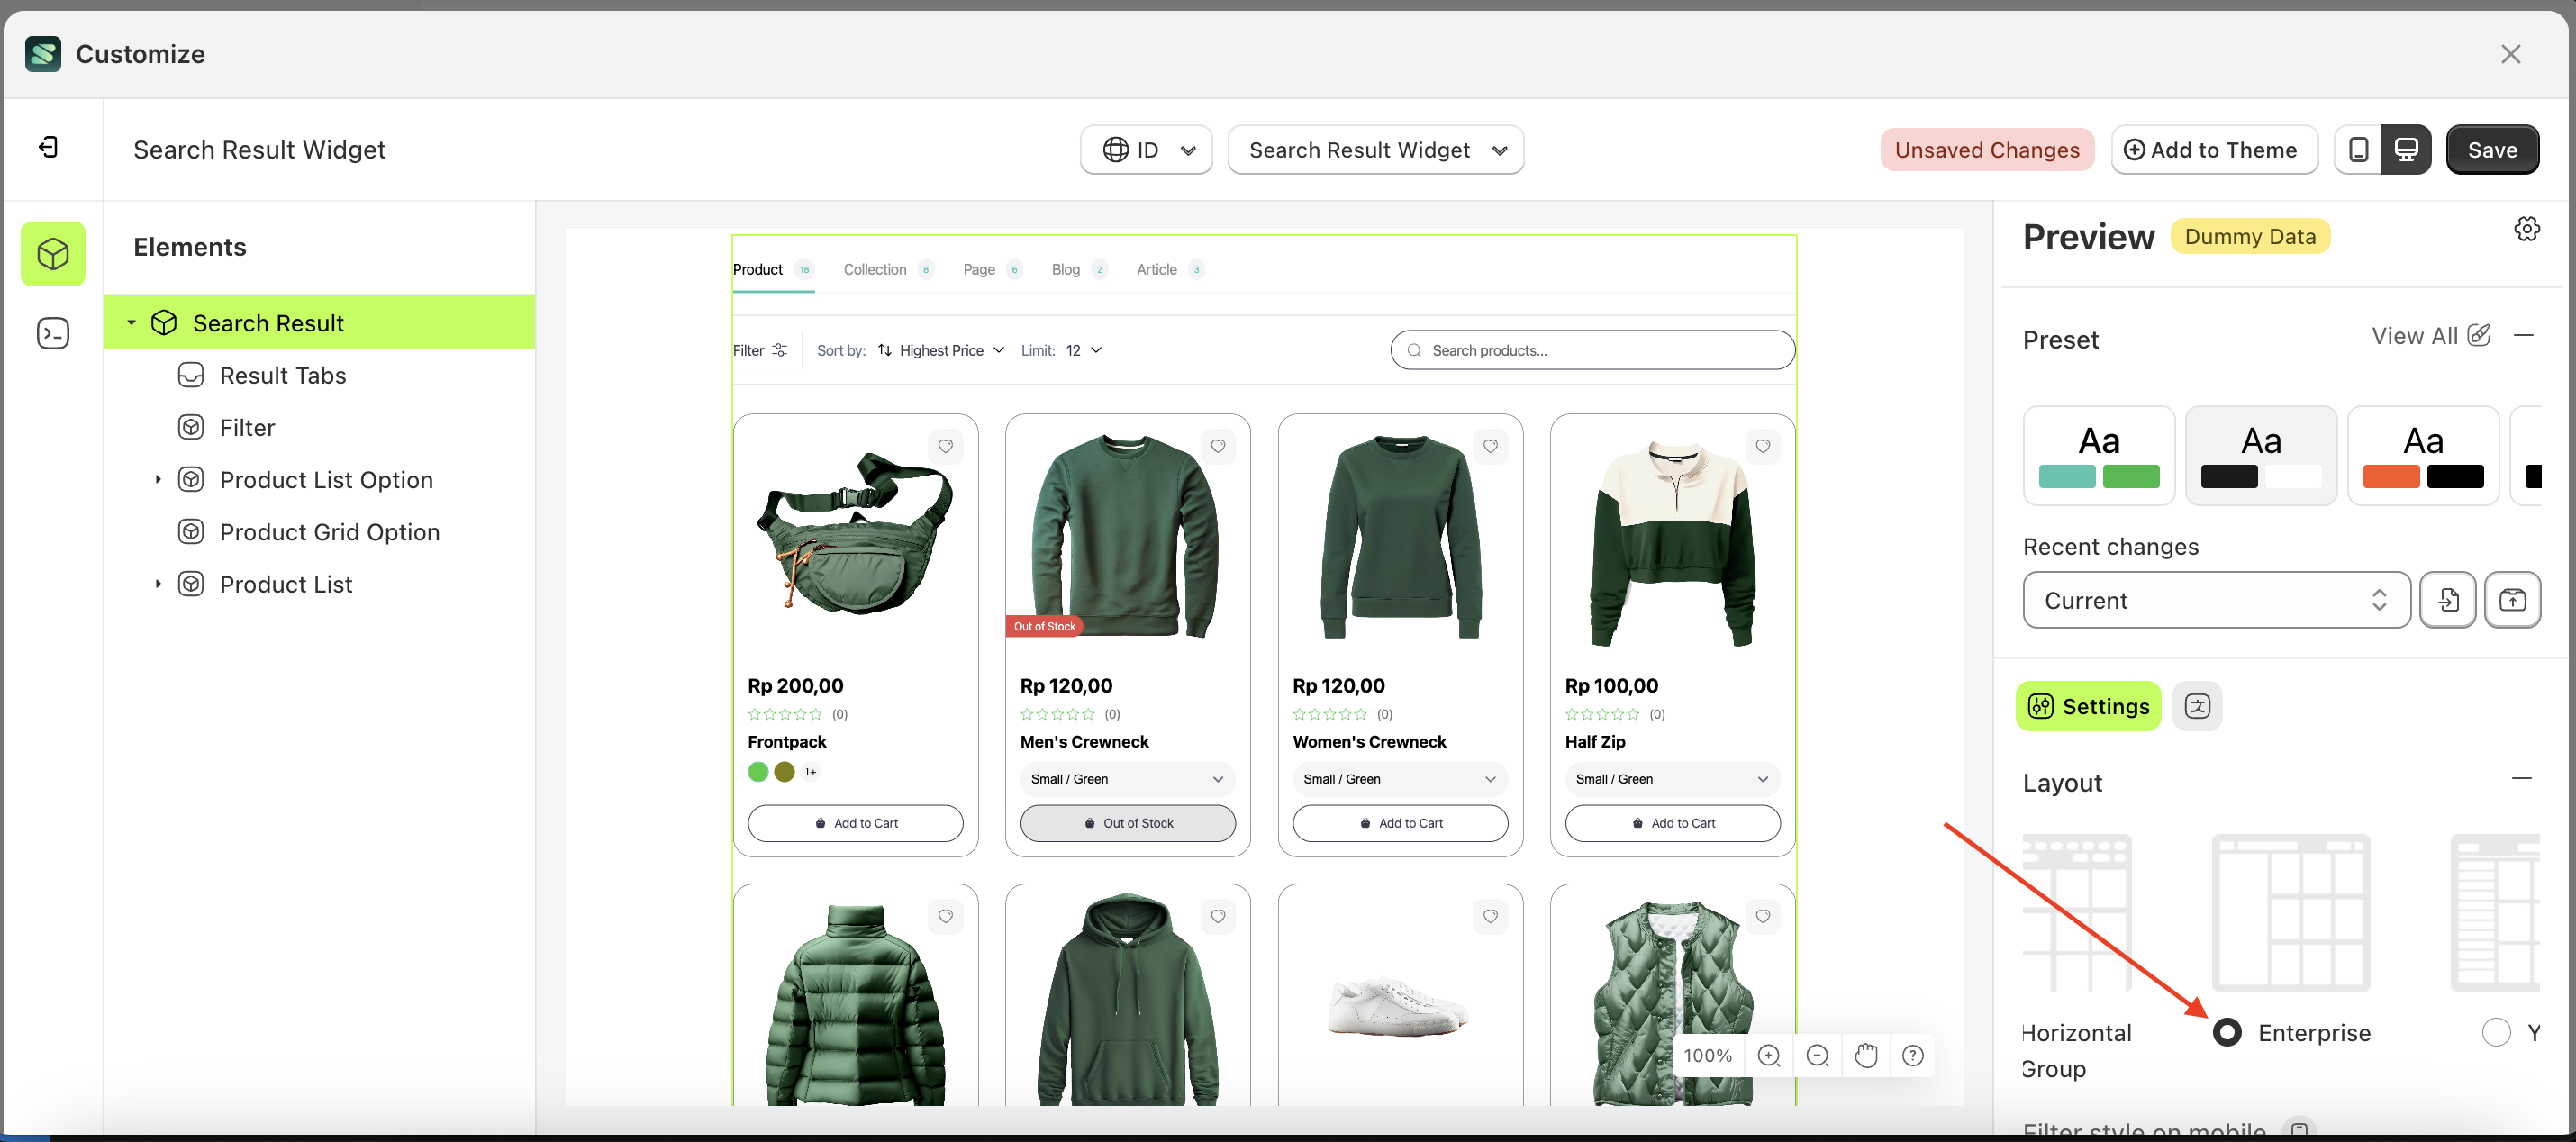
Task: Open the ID language dropdown
Action: pos(1146,150)
